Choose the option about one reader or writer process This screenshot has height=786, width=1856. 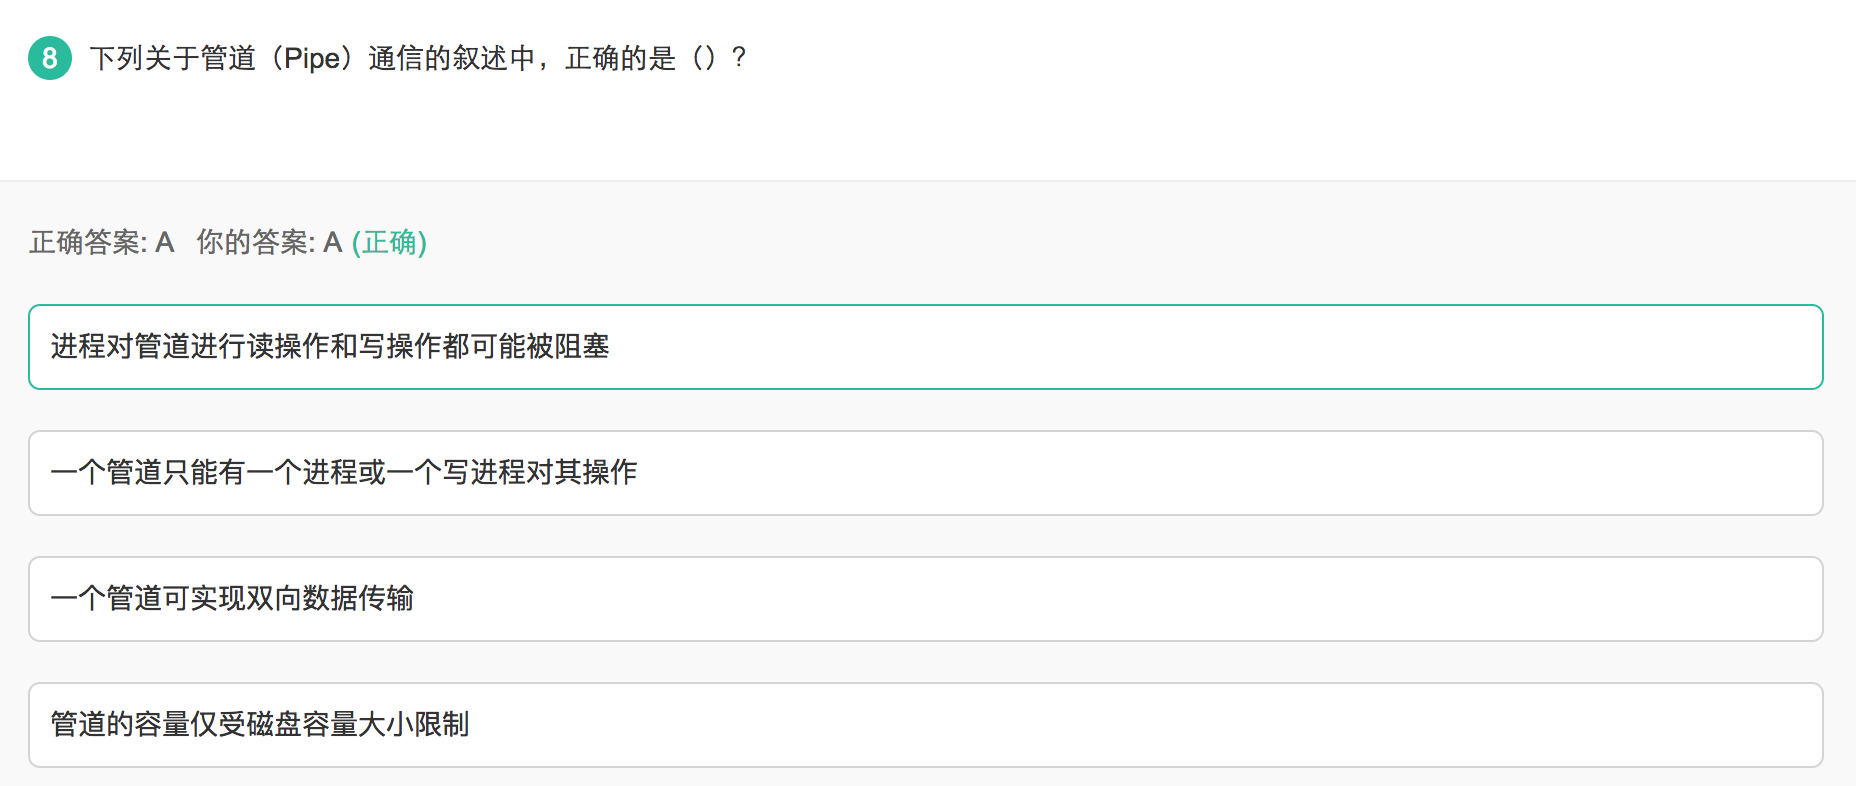[x=925, y=473]
